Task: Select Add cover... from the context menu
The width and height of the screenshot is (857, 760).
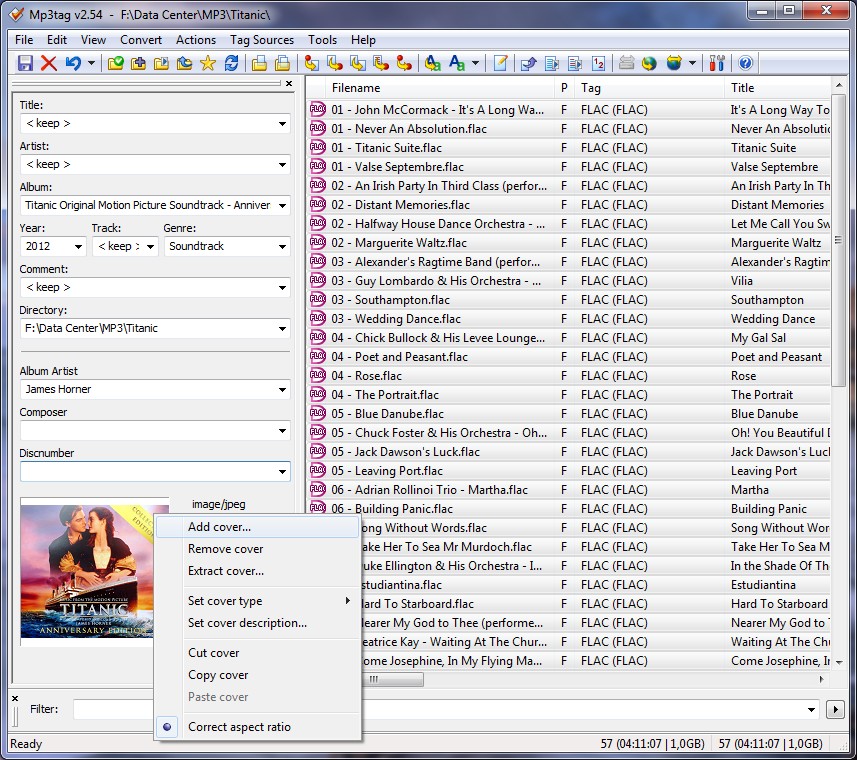Action: [x=257, y=527]
